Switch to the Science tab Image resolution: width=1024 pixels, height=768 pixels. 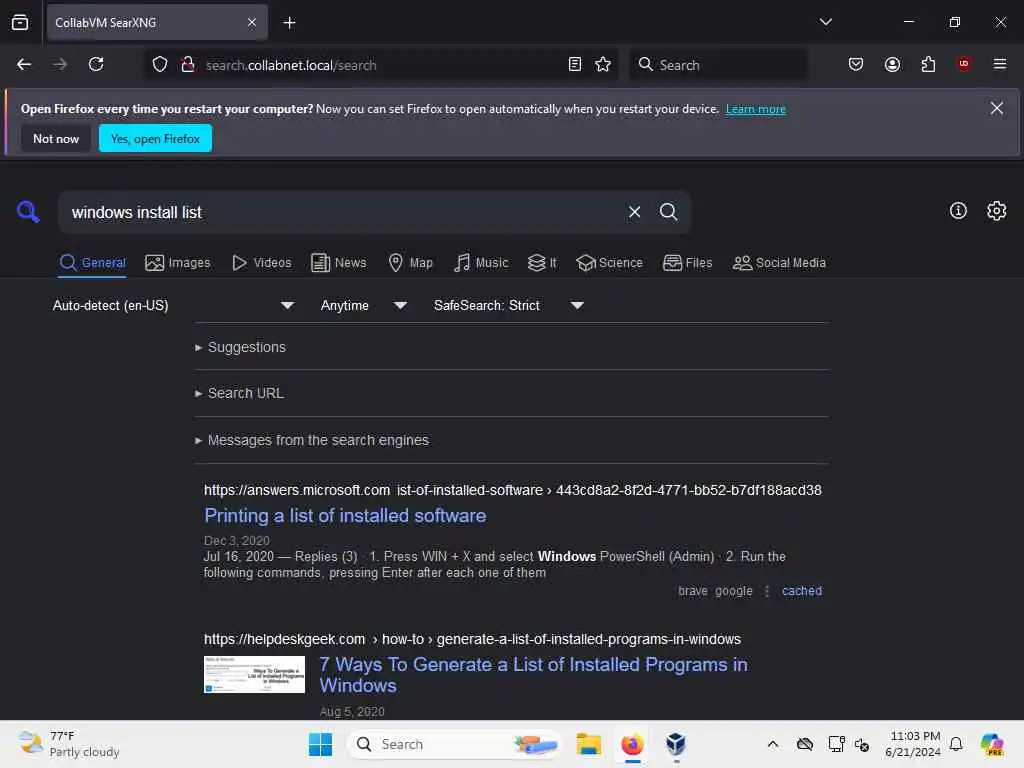tap(609, 263)
